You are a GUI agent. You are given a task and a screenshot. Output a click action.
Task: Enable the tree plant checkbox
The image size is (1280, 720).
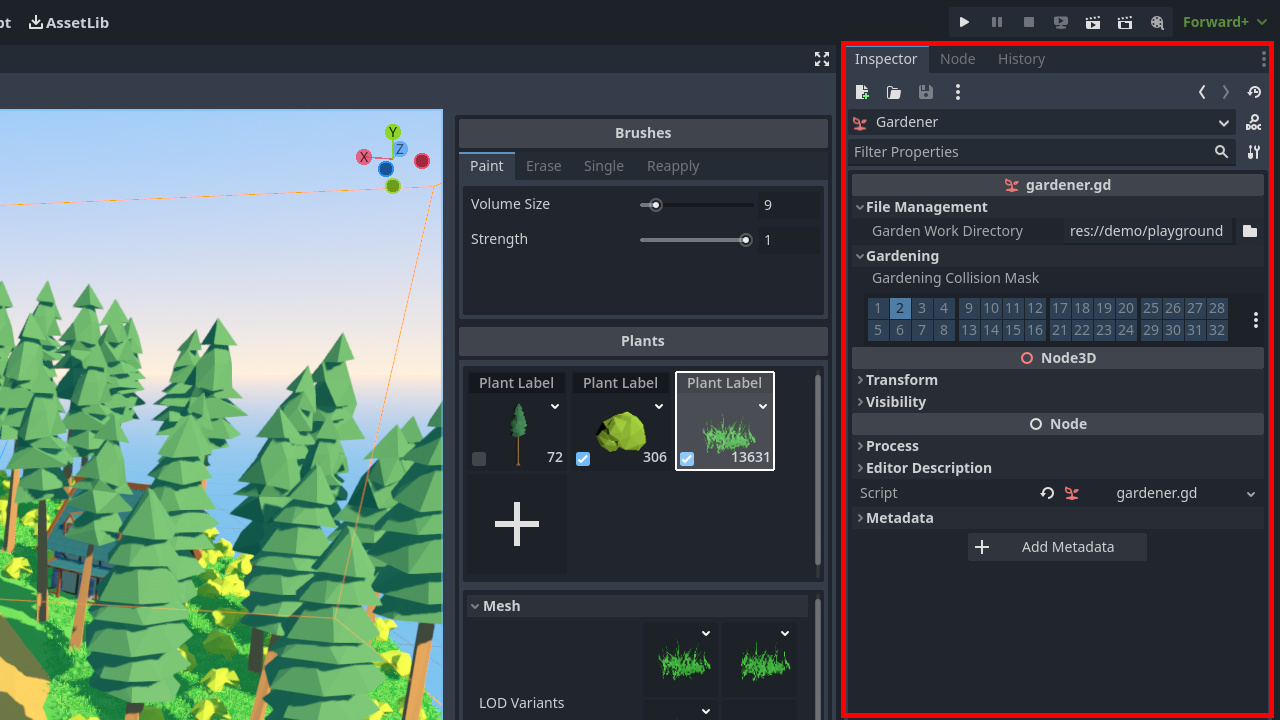tap(478, 458)
